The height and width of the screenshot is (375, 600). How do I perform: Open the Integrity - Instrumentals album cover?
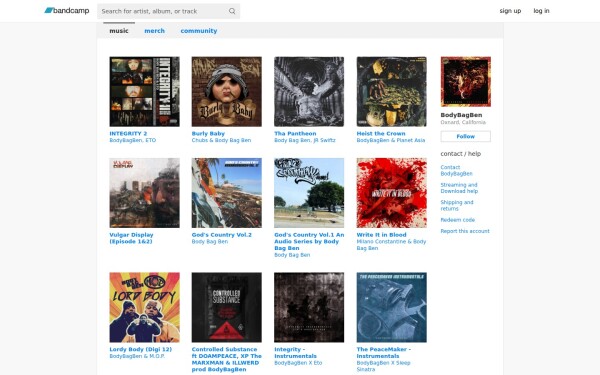[309, 307]
